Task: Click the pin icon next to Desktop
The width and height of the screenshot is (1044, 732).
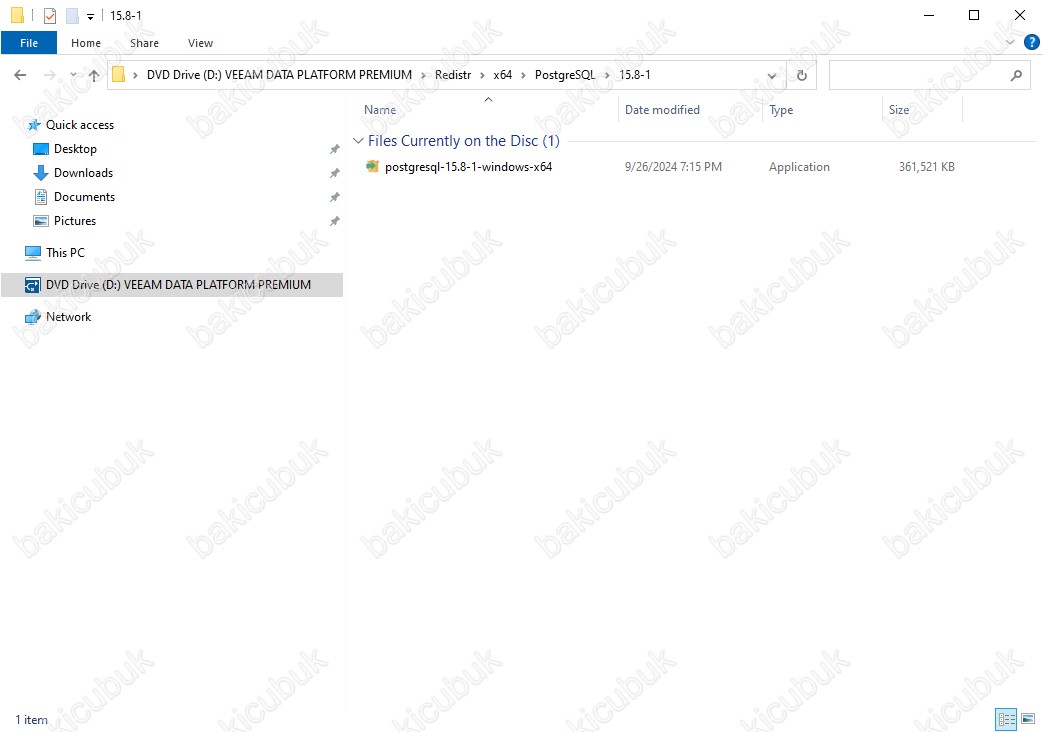Action: click(x=335, y=149)
